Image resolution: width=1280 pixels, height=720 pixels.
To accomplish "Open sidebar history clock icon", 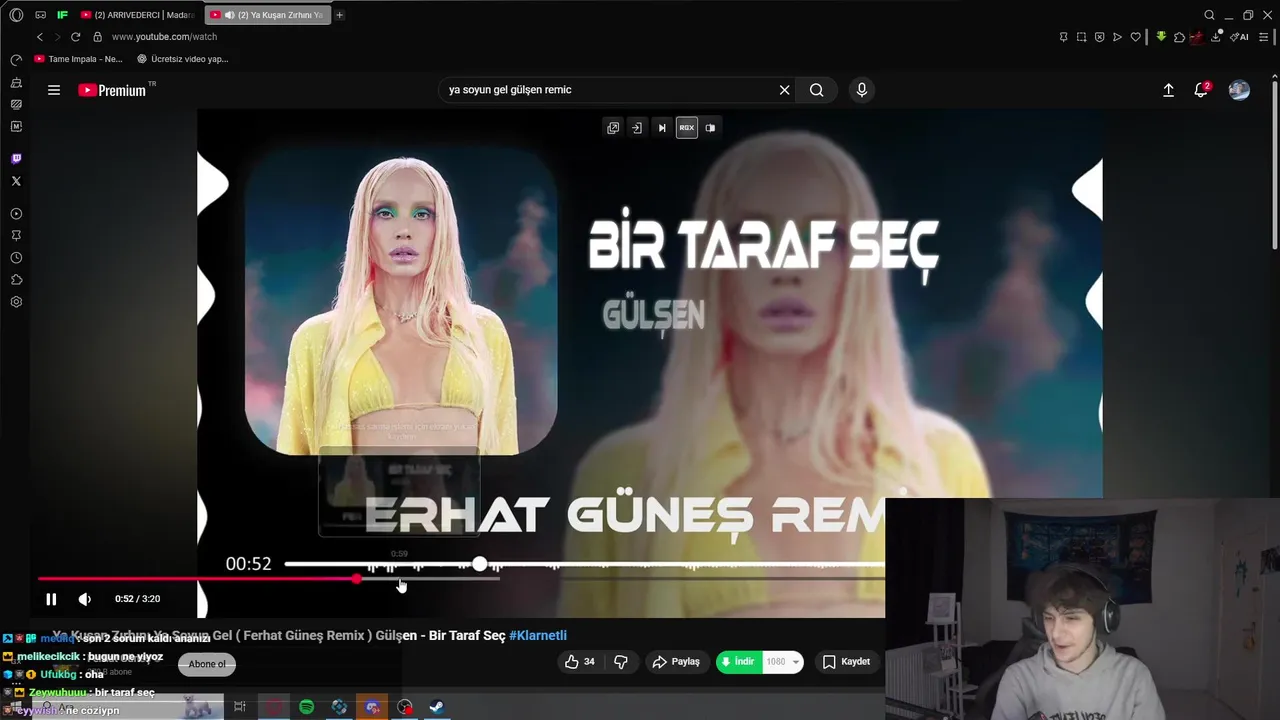I will 16,258.
